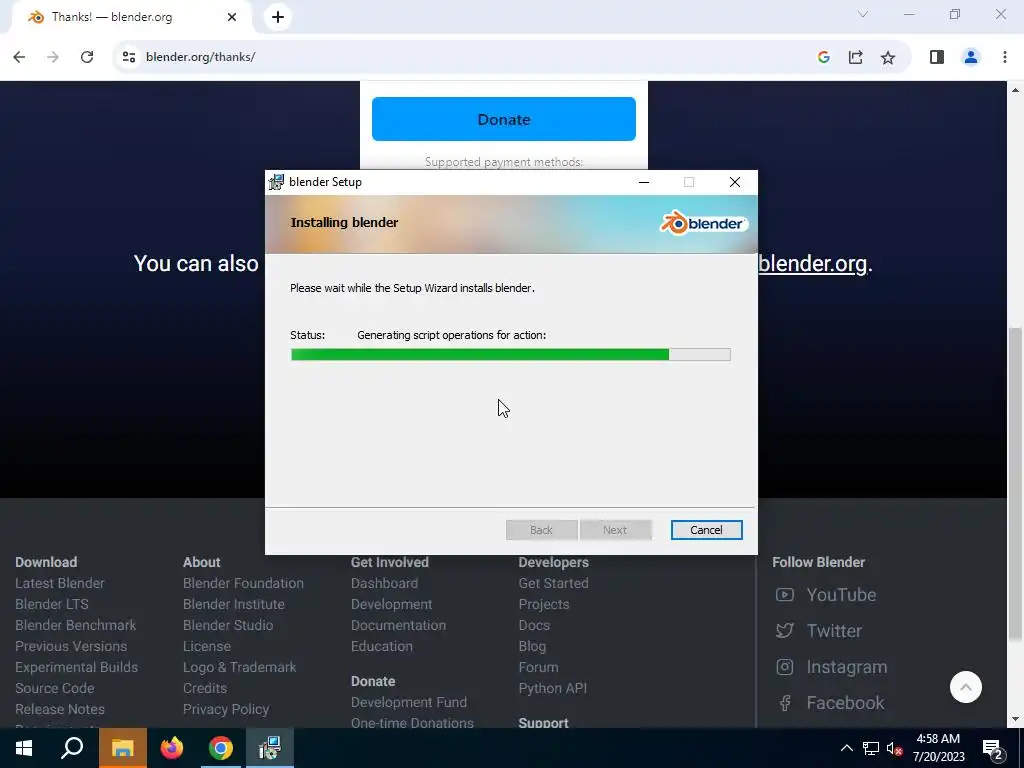Open Chrome side panel

936,57
